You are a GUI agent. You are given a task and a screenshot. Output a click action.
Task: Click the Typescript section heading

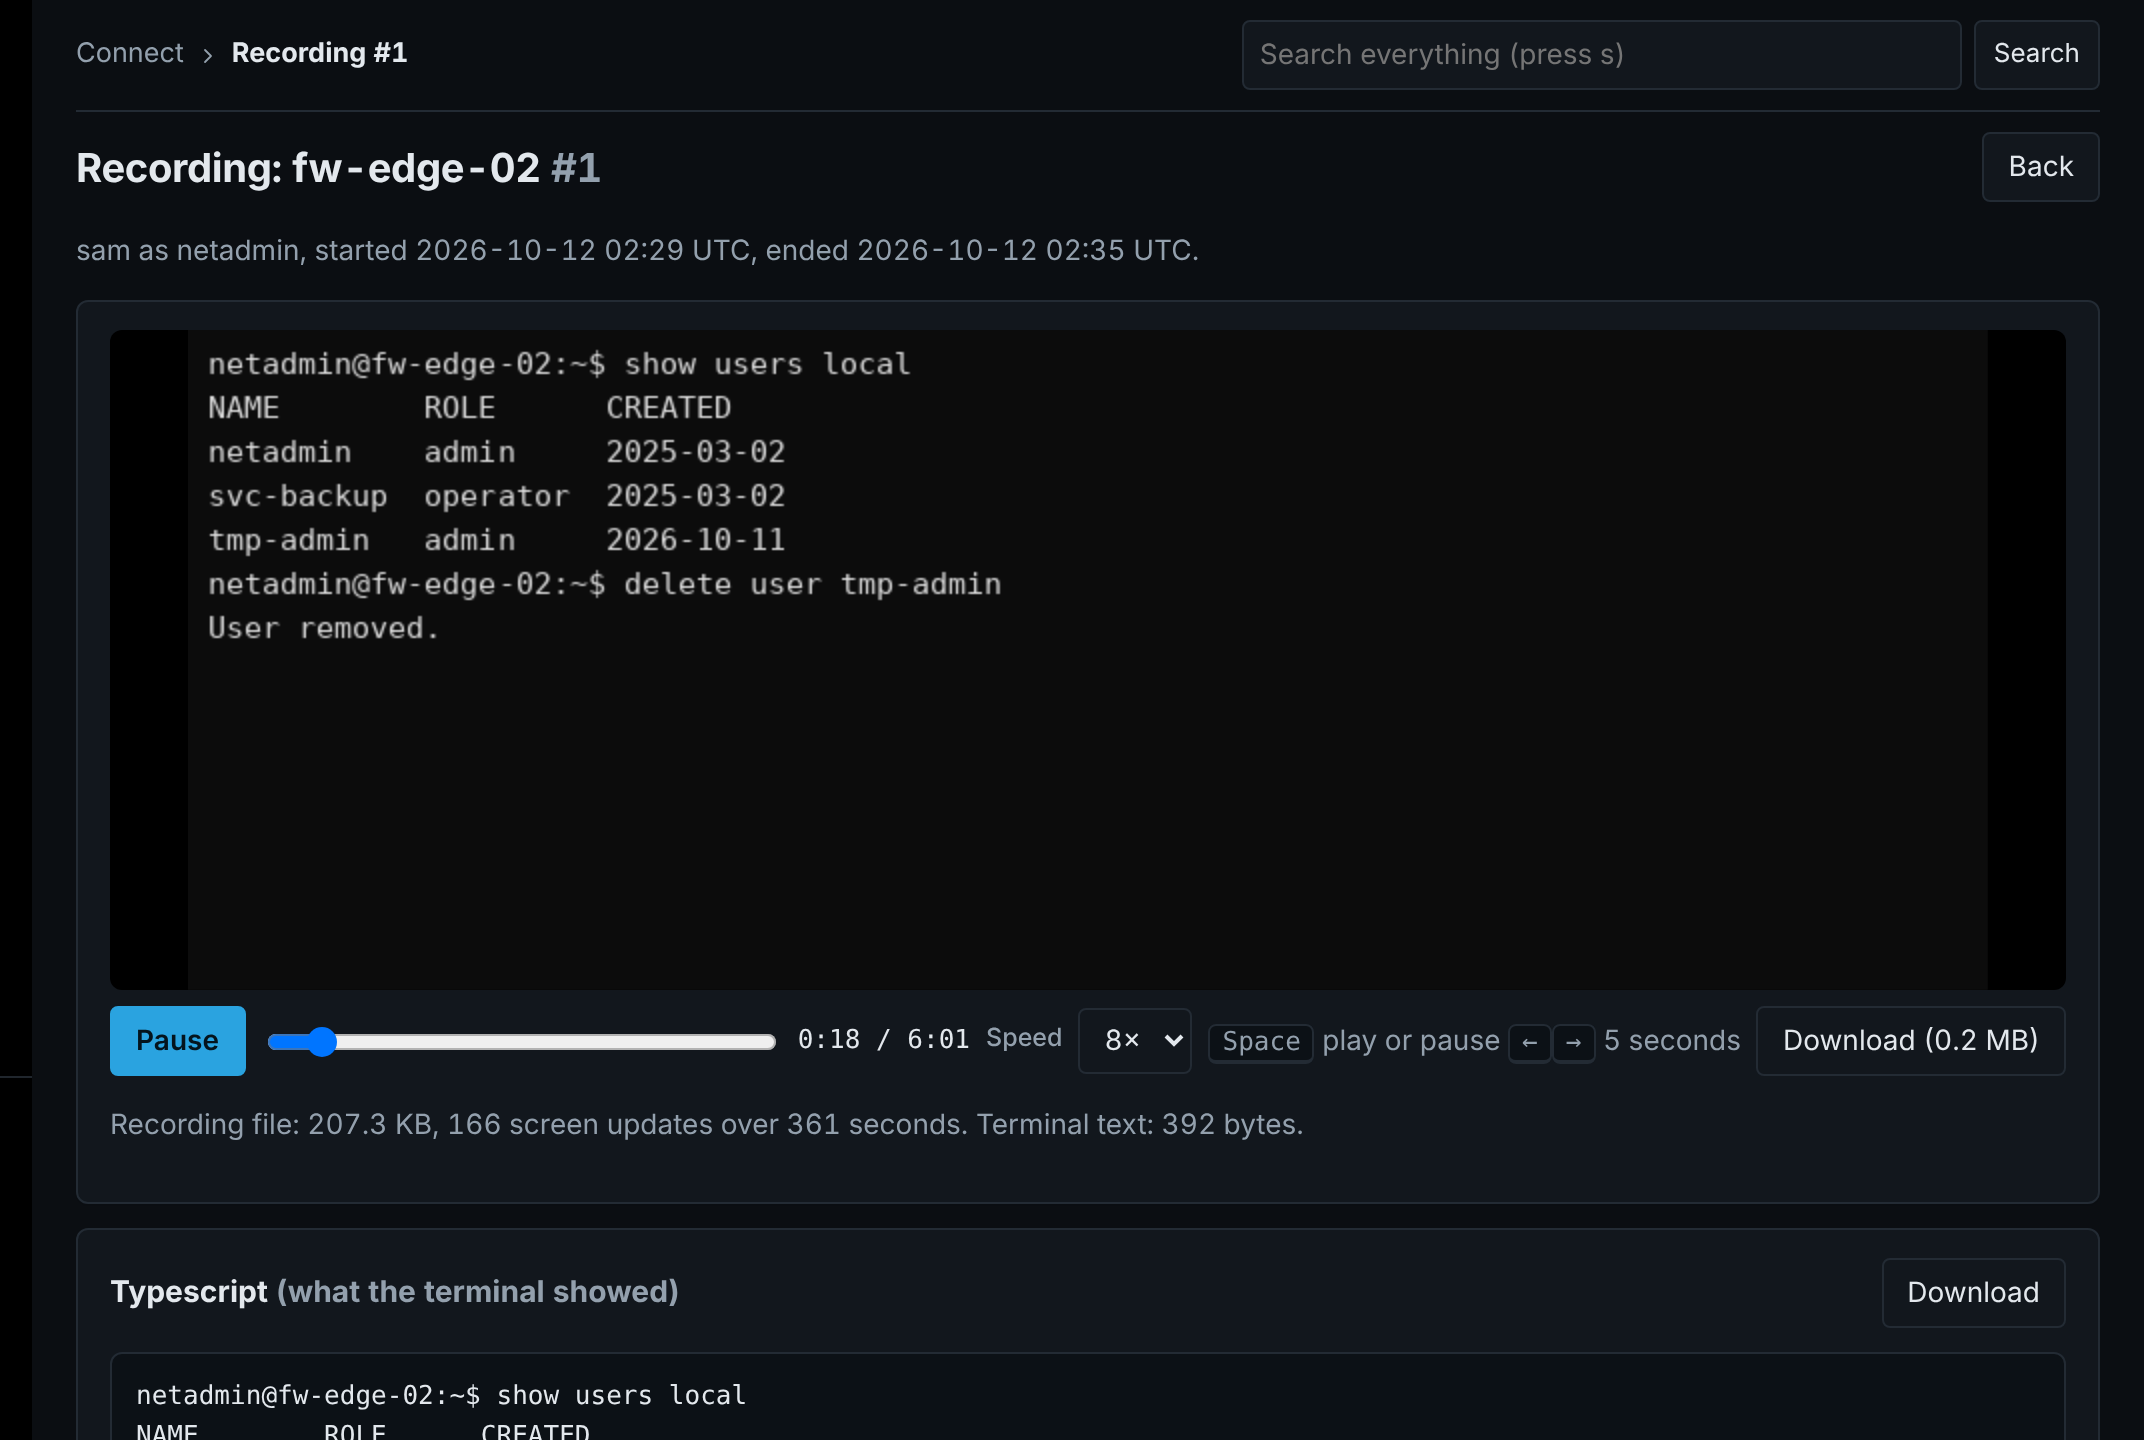coord(395,1292)
